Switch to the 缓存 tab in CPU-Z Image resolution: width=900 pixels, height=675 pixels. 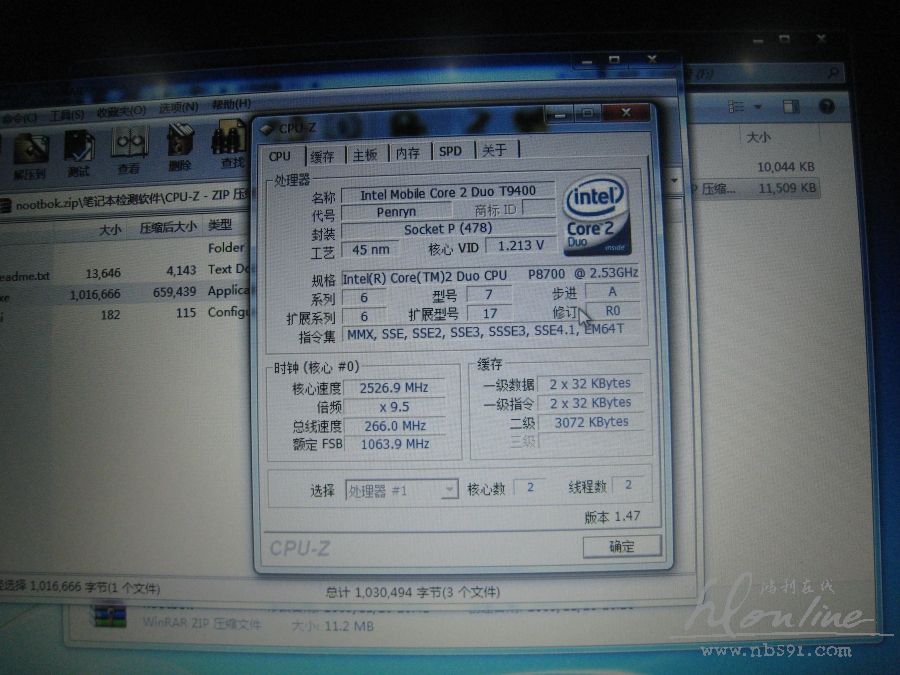click(x=322, y=155)
